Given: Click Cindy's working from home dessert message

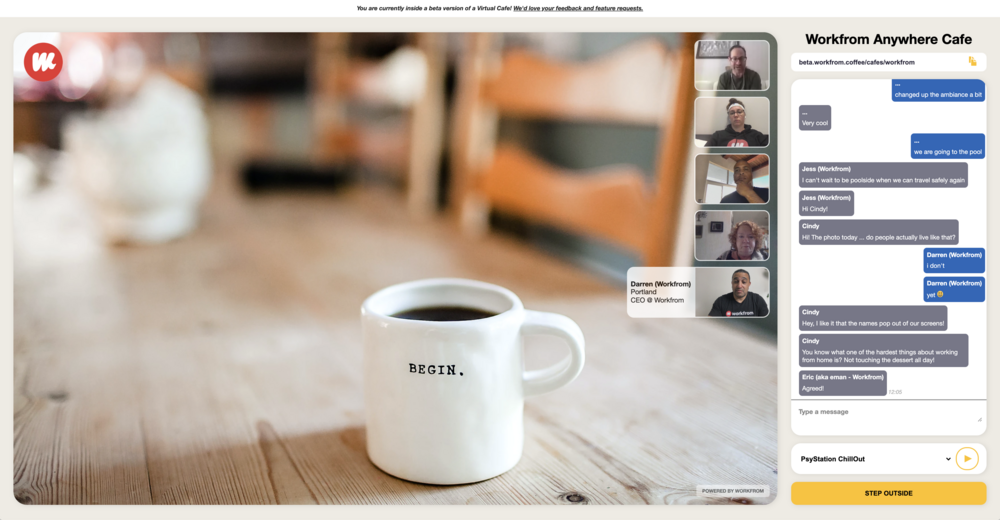Looking at the screenshot, I should click(x=883, y=350).
